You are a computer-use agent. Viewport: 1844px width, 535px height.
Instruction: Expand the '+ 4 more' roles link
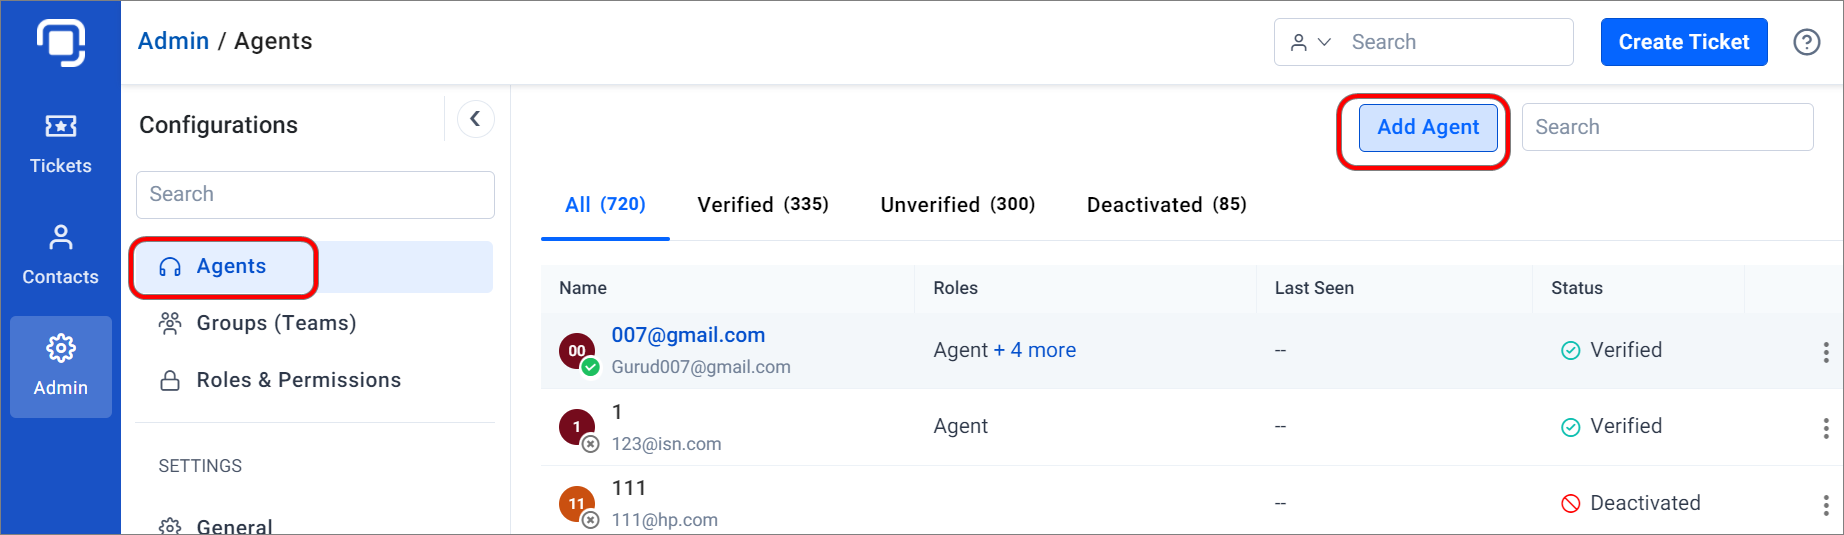click(x=1035, y=350)
